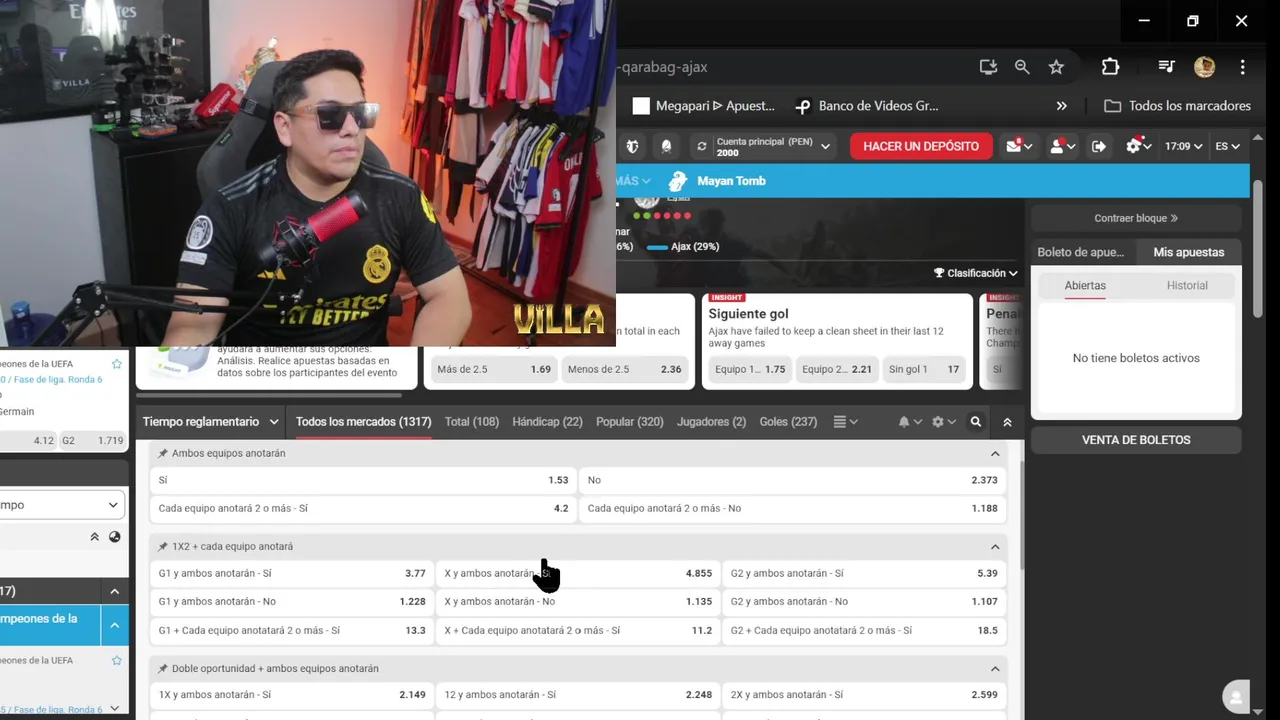Click the VENTA DE BOLETOS button
Screen dimensions: 1280x720
coord(1136,440)
